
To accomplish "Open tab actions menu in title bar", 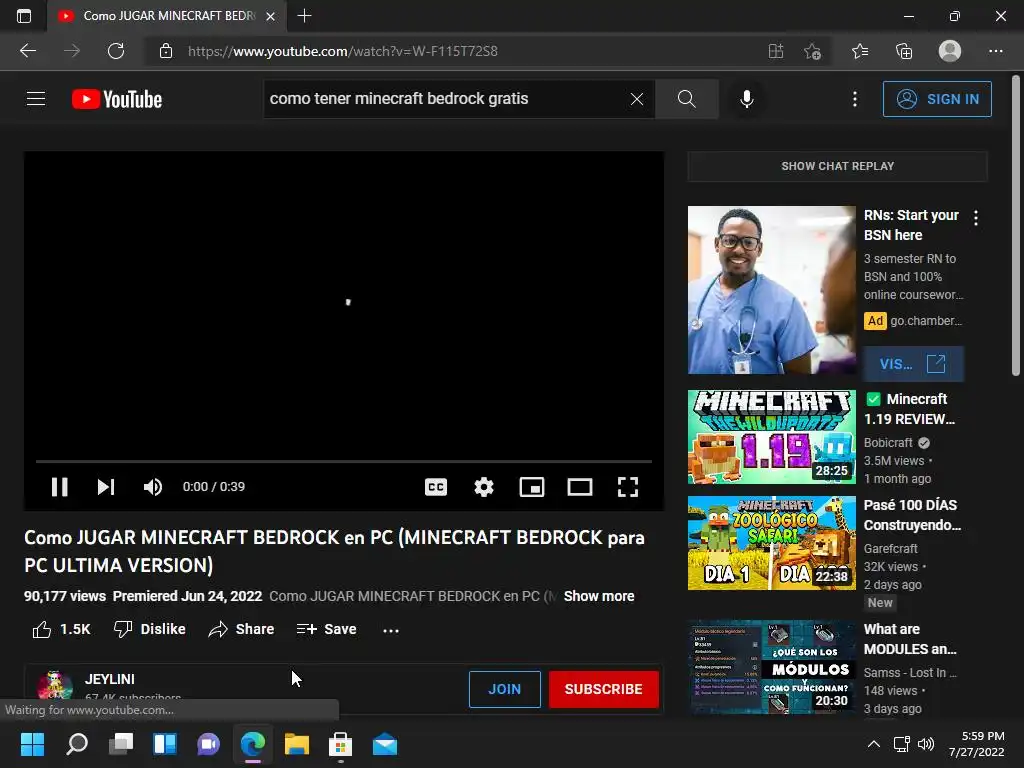I will [x=24, y=16].
